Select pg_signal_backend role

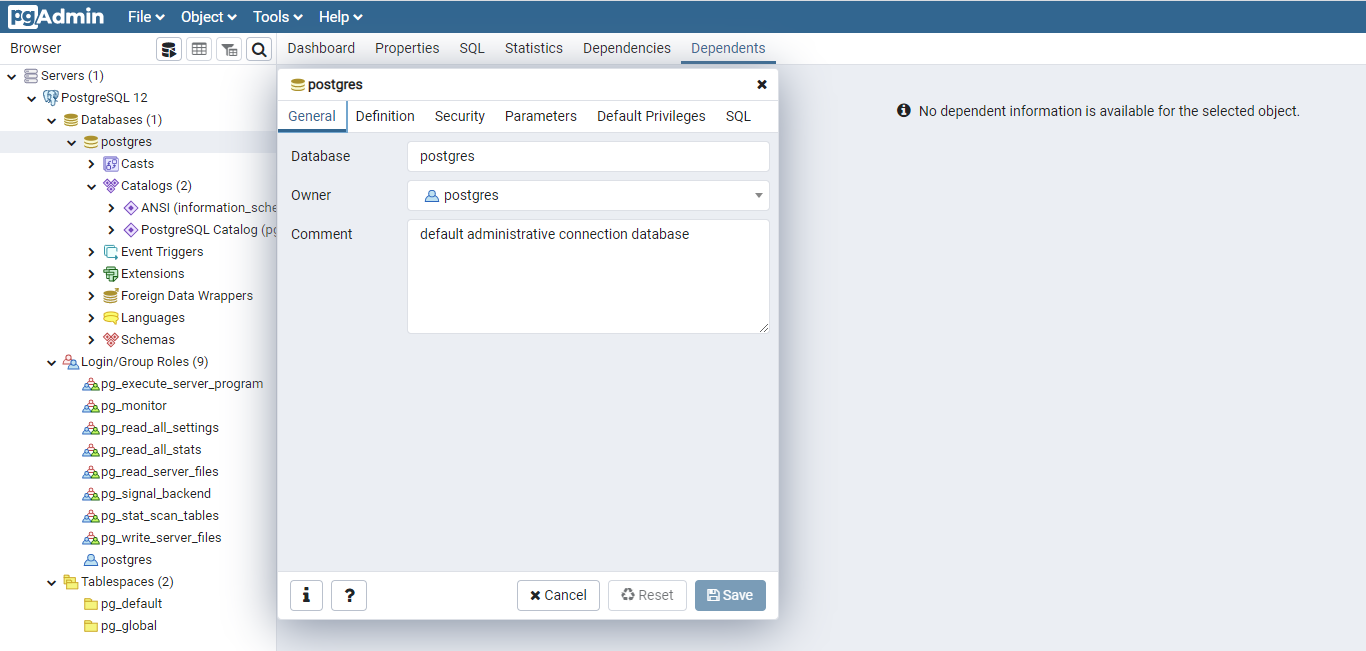[156, 494]
